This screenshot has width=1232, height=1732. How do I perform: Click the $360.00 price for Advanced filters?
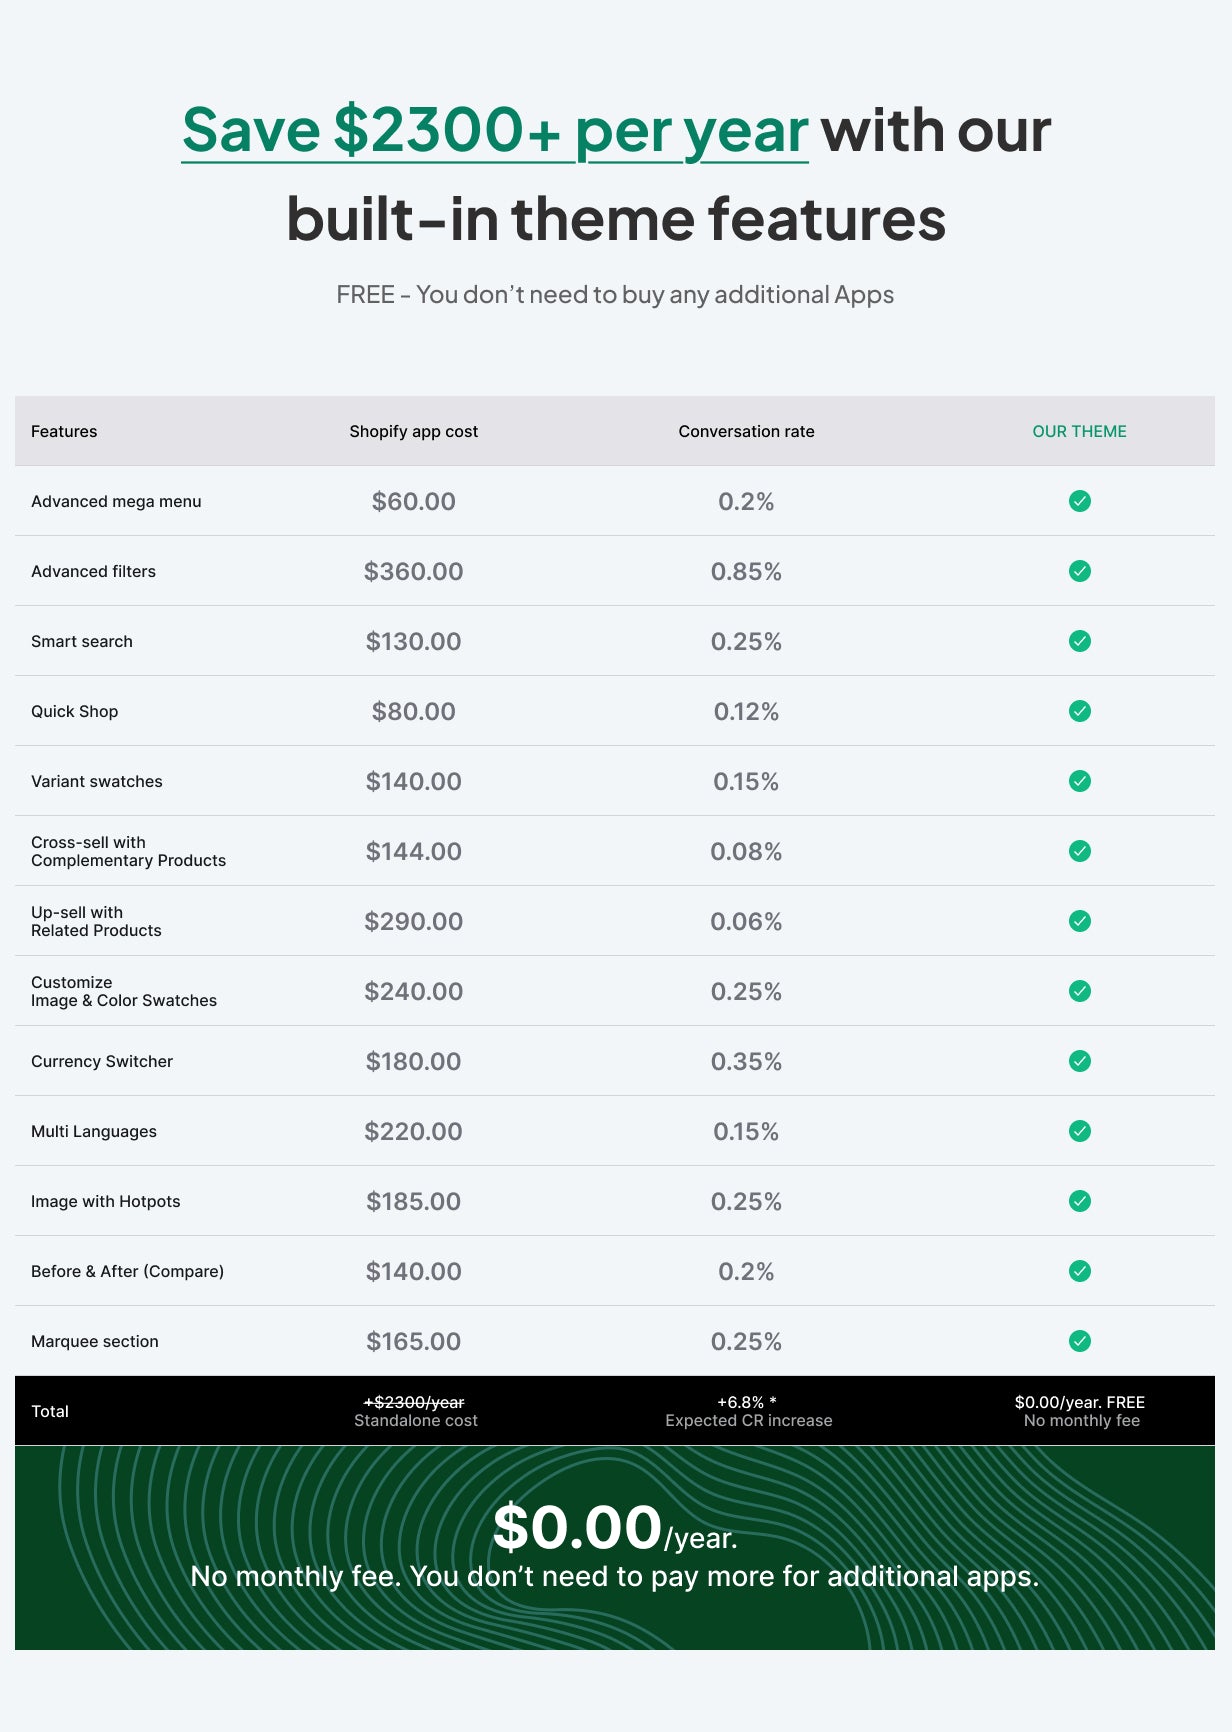tap(413, 571)
